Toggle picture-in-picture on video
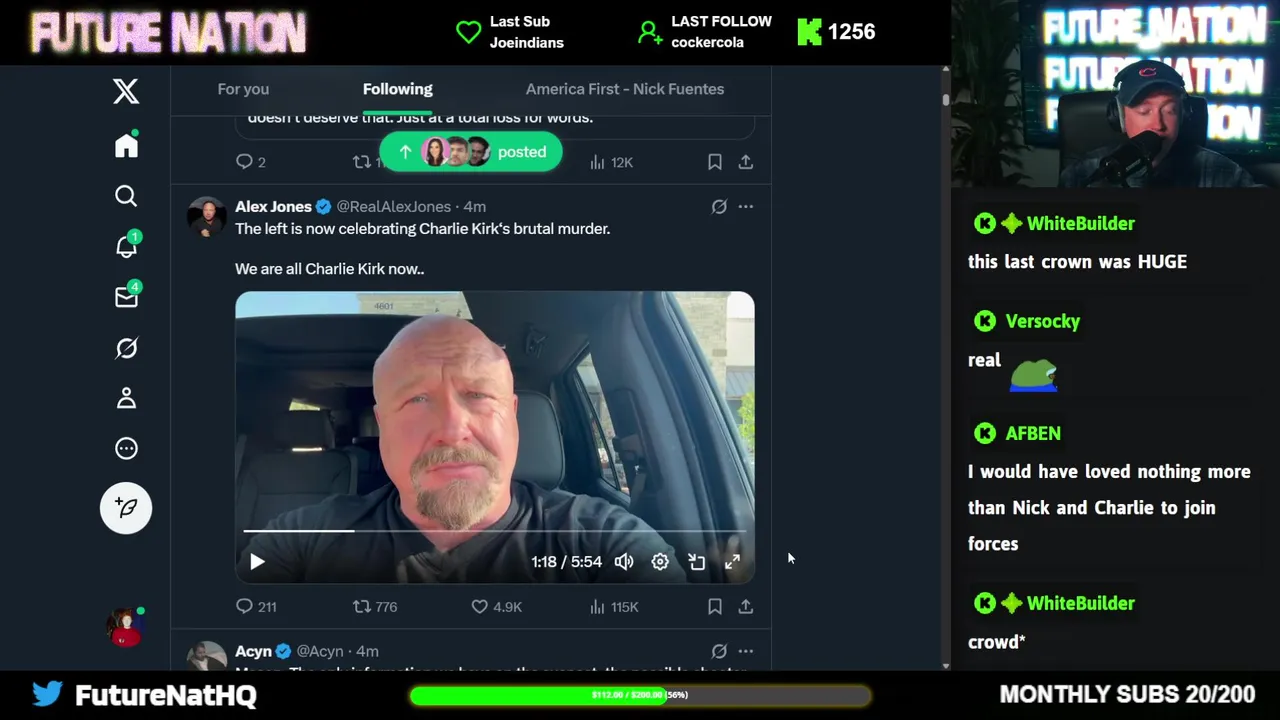Viewport: 1280px width, 720px height. (697, 562)
